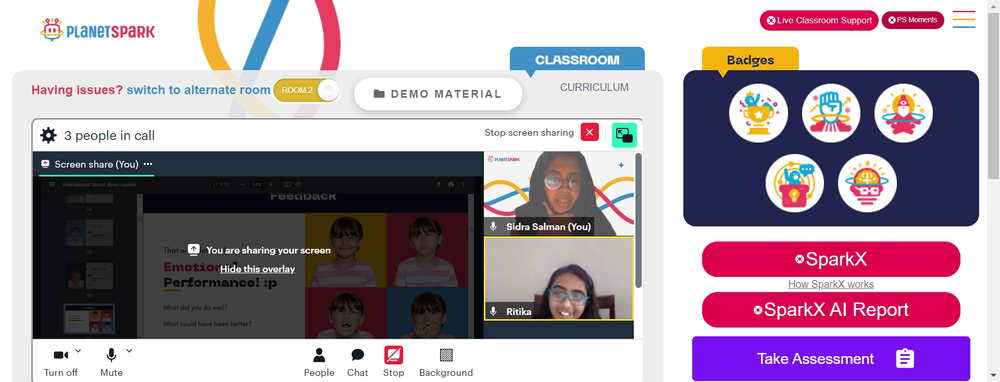Open the Background effects option
Image resolution: width=1000 pixels, height=382 pixels.
(x=446, y=362)
